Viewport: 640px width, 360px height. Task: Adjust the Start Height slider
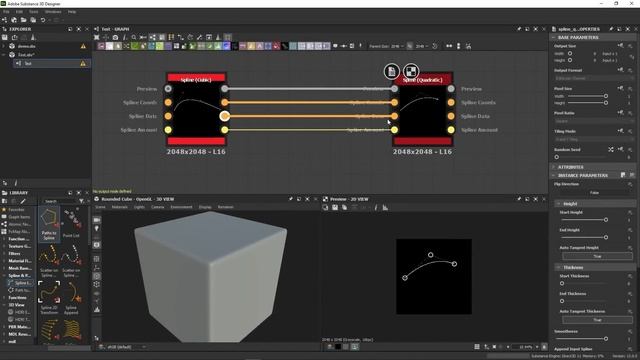(x=584, y=220)
